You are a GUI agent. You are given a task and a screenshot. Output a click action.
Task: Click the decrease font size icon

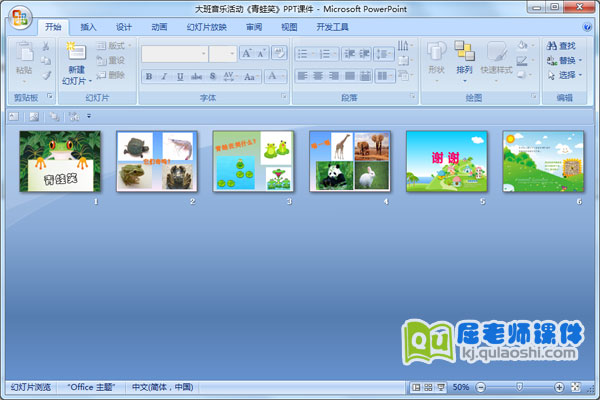tap(261, 53)
